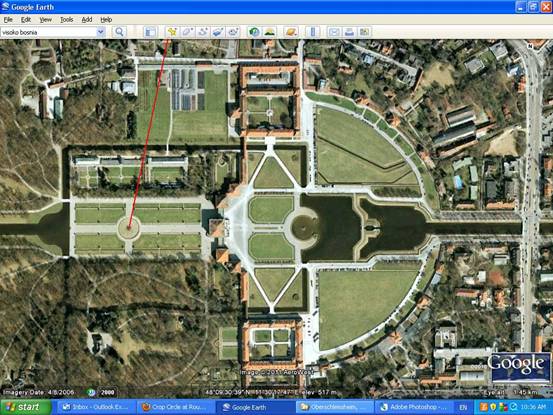Open the File menu

(8, 20)
